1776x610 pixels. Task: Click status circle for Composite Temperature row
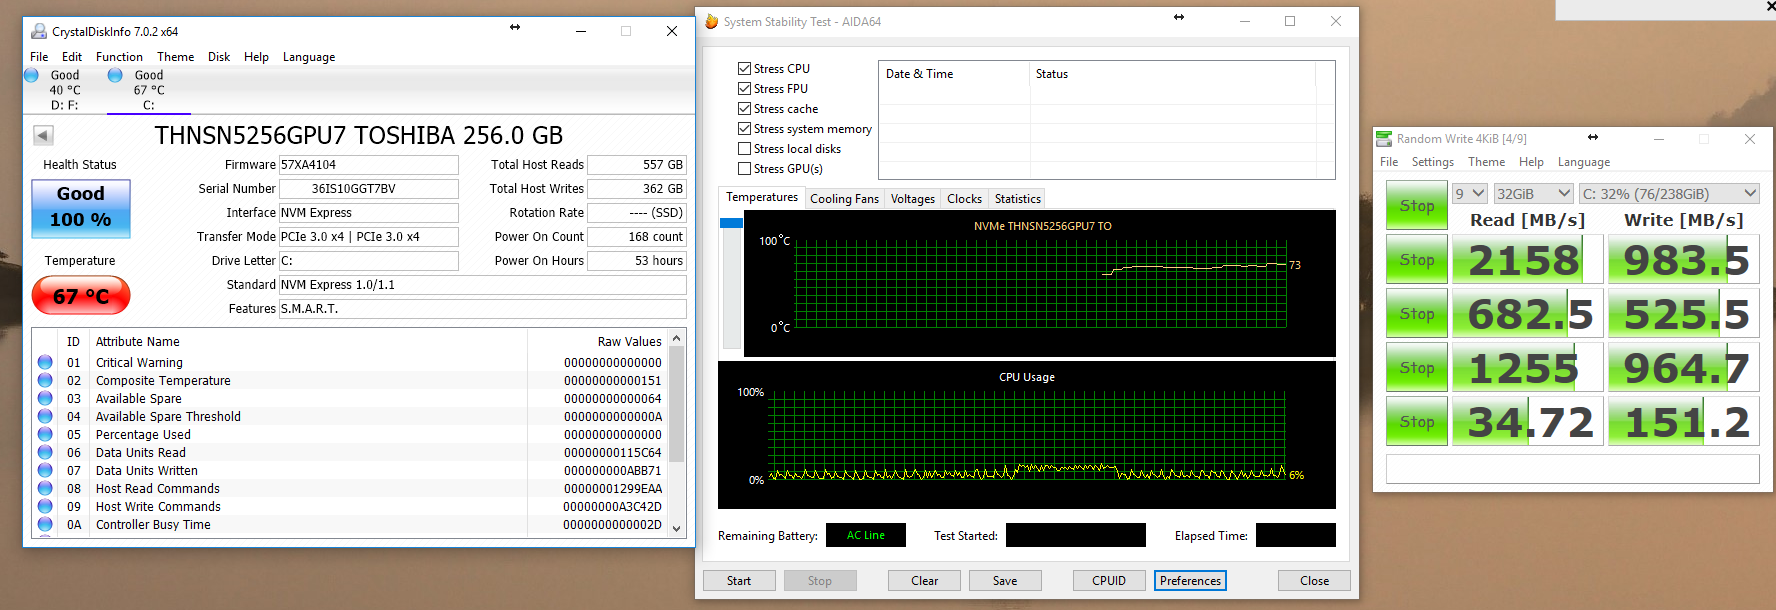[45, 380]
